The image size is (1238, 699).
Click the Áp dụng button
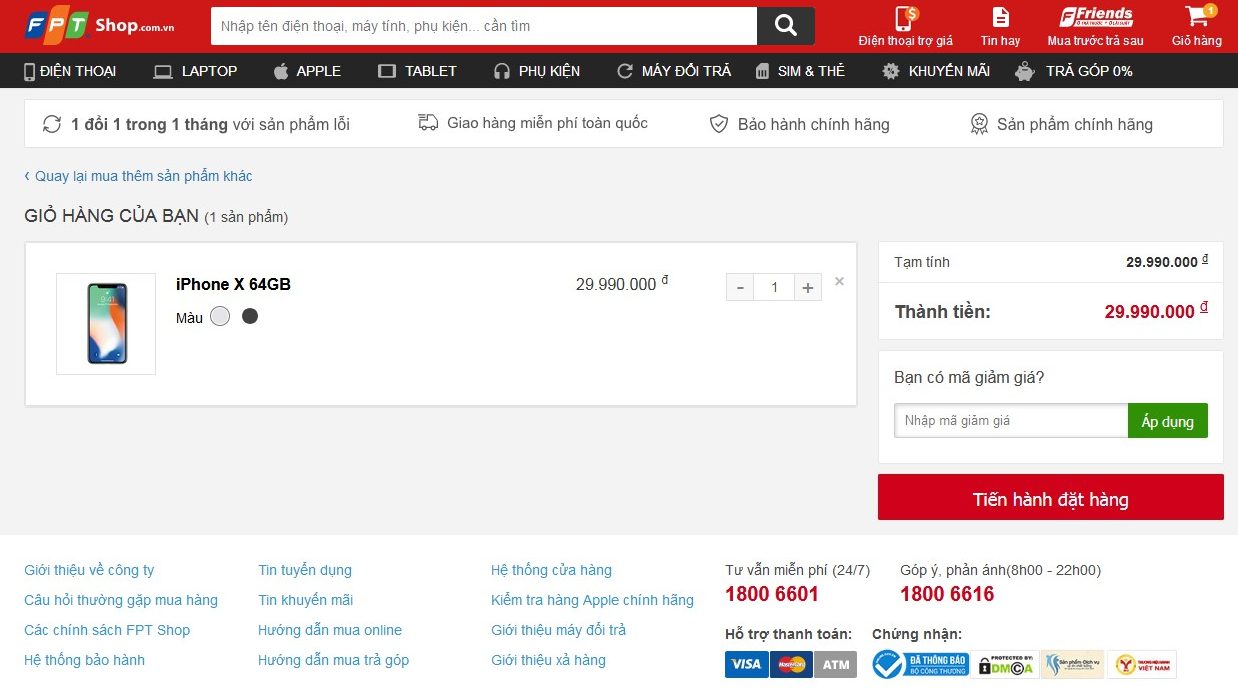(x=1168, y=421)
